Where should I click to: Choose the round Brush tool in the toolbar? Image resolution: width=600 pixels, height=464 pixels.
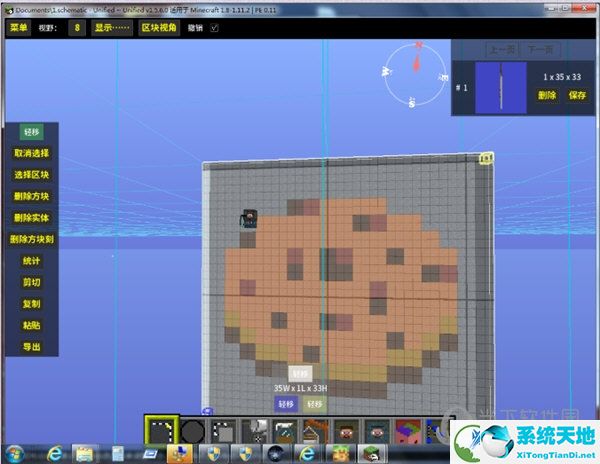[x=192, y=431]
